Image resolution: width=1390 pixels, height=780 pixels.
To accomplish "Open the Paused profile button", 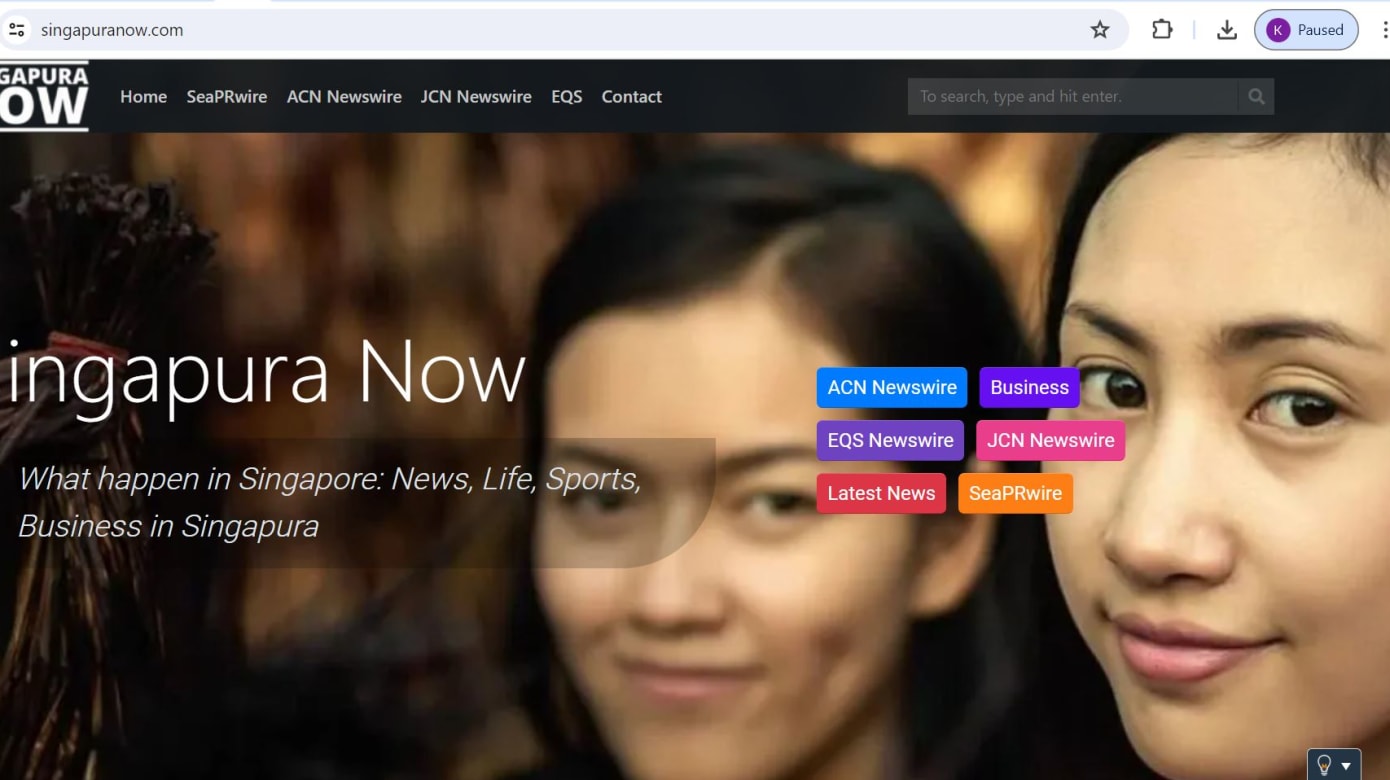I will [x=1307, y=30].
